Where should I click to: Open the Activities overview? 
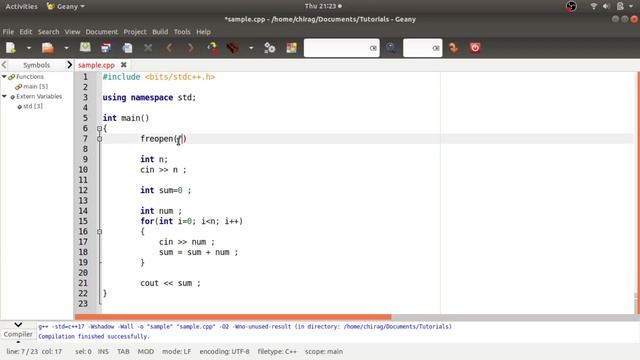(x=21, y=7)
